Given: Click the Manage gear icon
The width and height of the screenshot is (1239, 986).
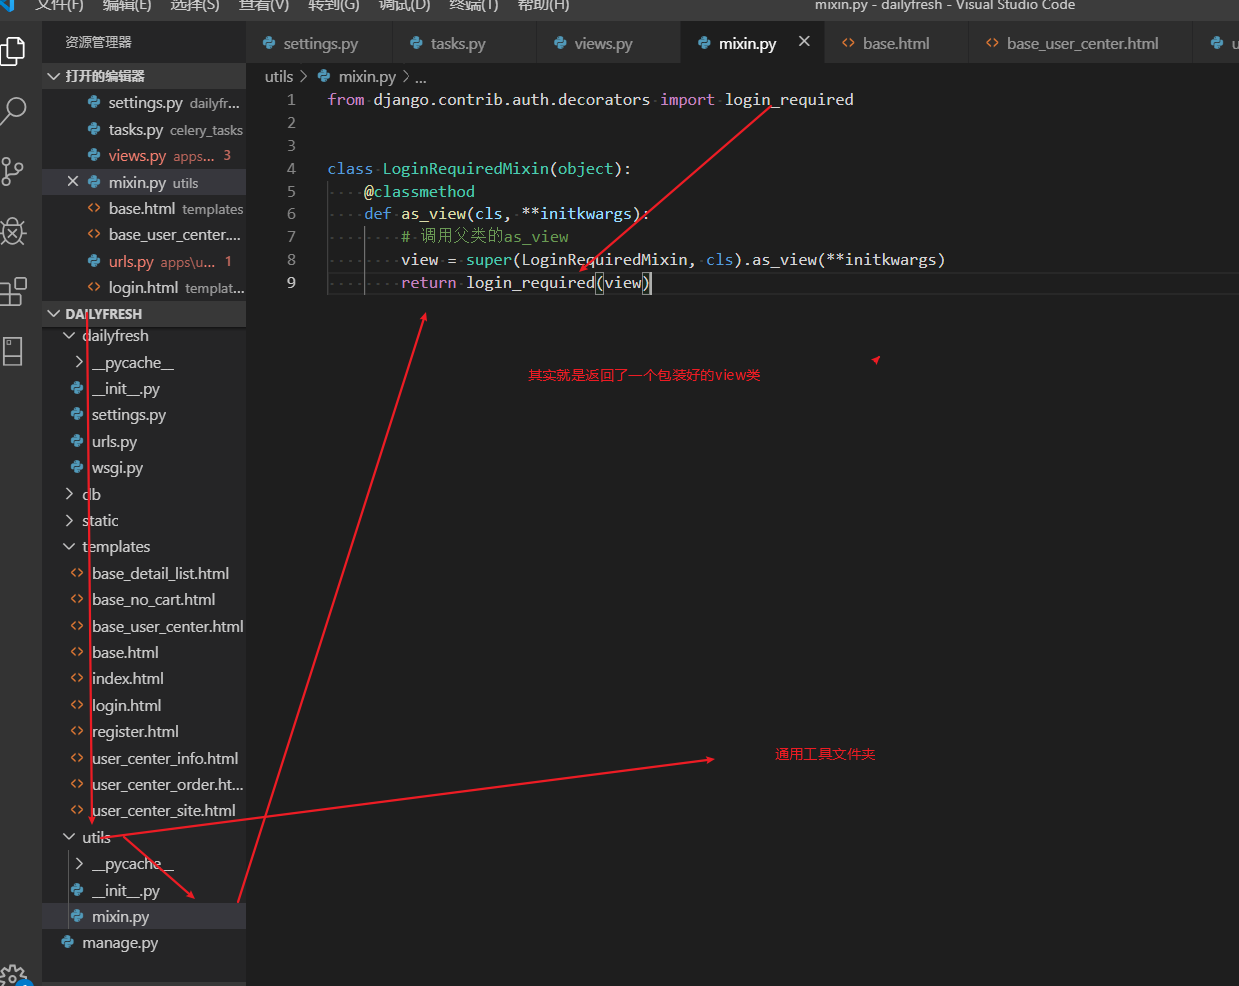Looking at the screenshot, I should click(14, 976).
